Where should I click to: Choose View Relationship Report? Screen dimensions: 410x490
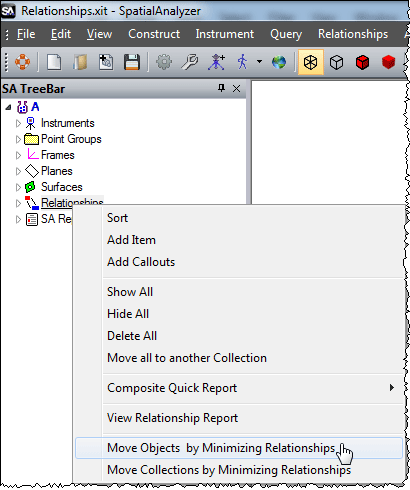click(x=238, y=418)
